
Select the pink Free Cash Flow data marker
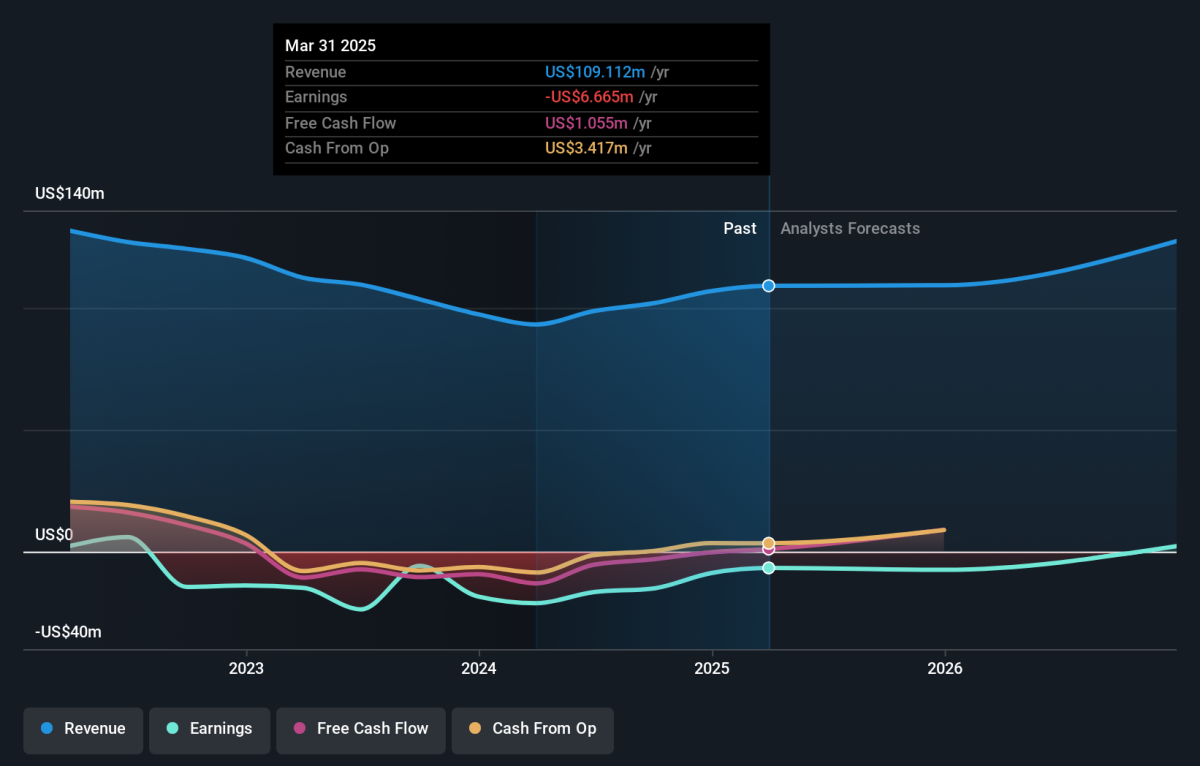[769, 549]
